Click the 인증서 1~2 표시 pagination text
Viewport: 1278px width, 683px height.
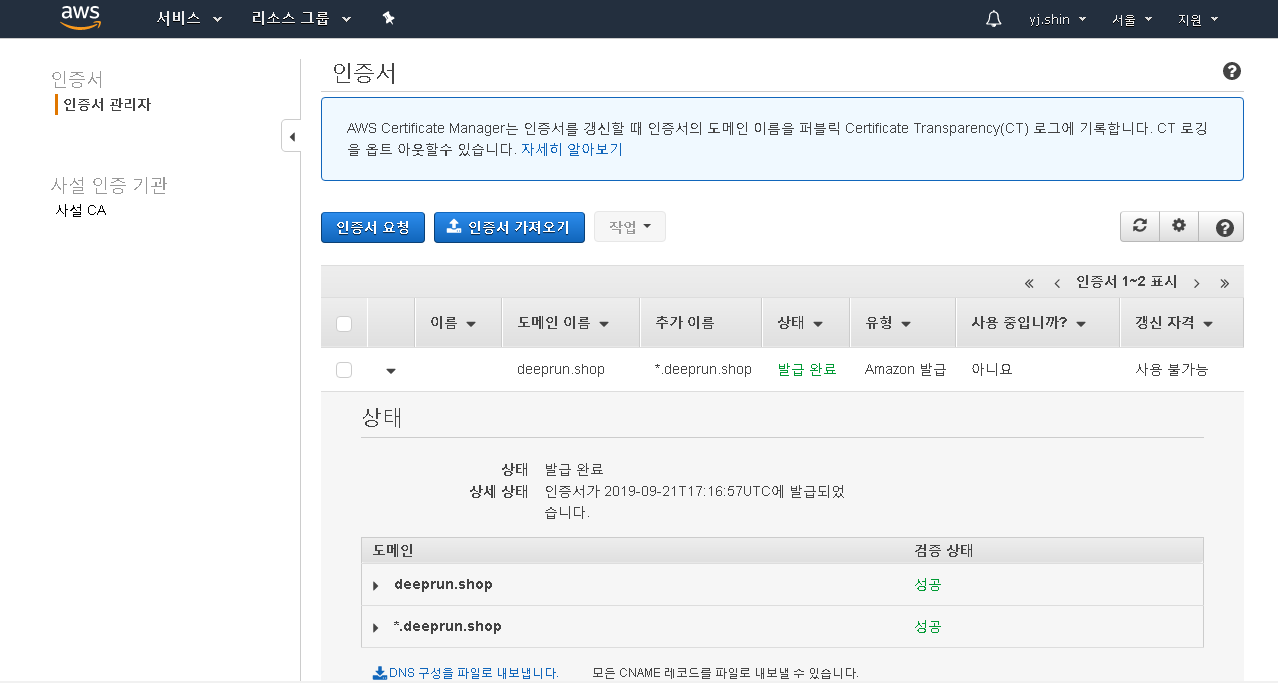pos(1126,282)
